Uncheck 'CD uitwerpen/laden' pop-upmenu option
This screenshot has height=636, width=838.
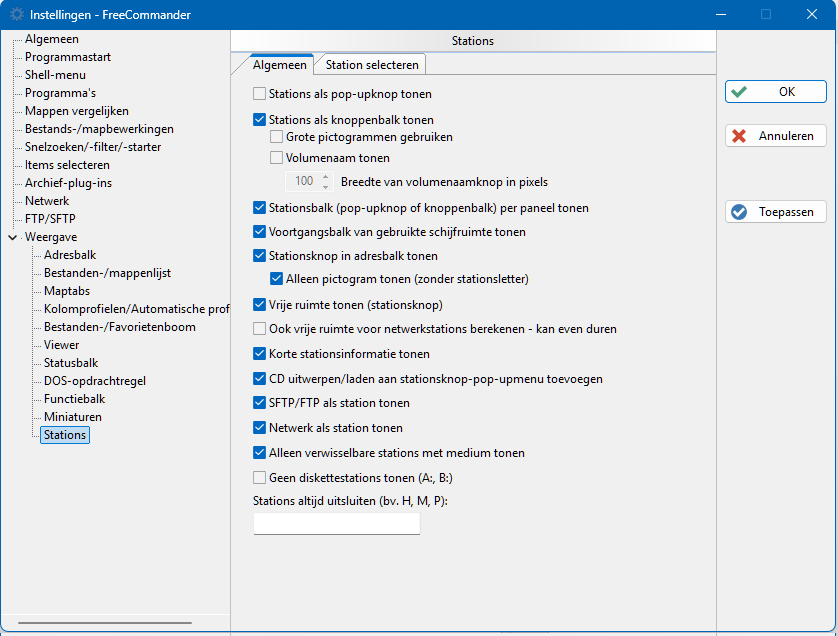pyautogui.click(x=260, y=378)
